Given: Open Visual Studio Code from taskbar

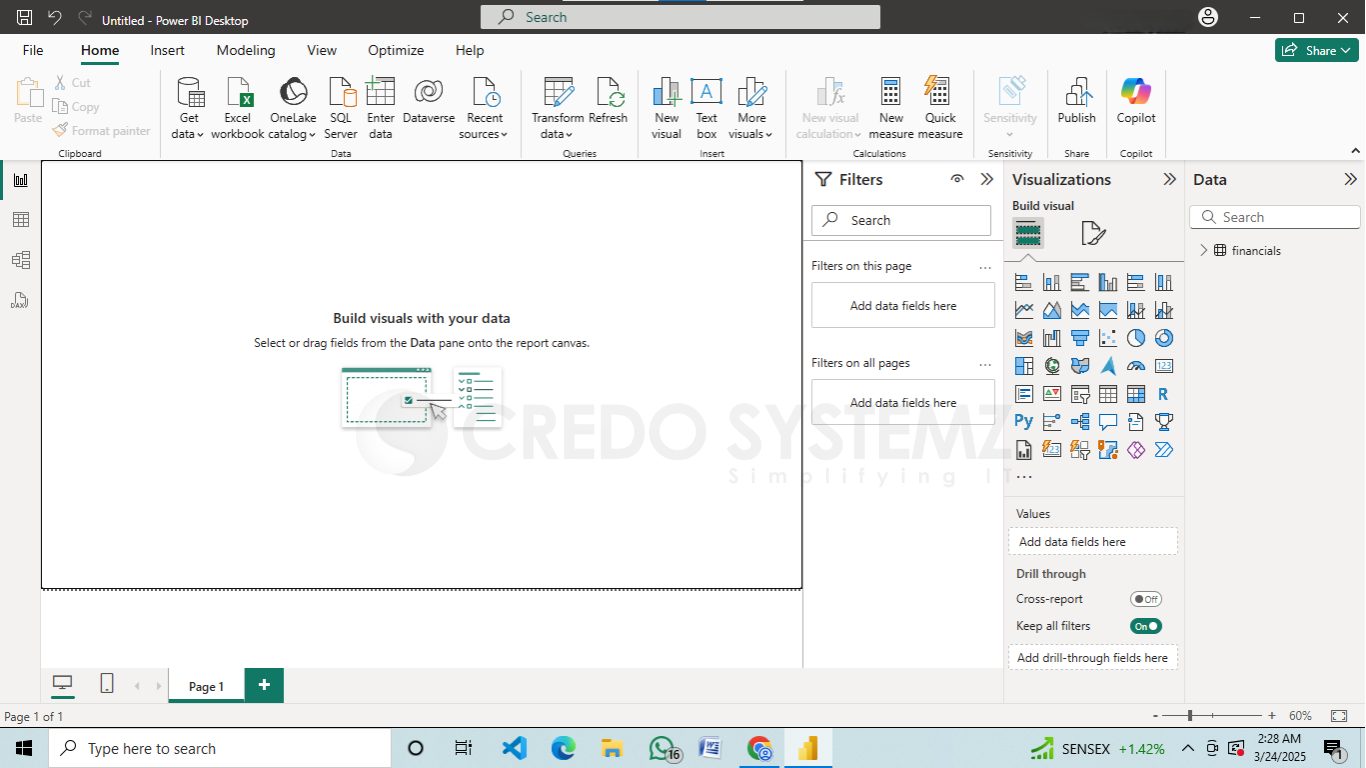Looking at the screenshot, I should click(x=514, y=748).
